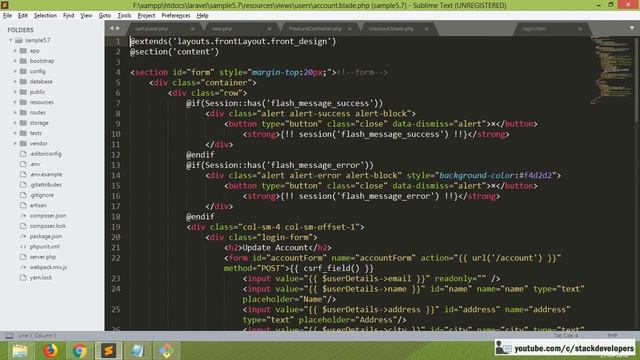640x360 pixels.
Task: Click the bootstrap folder icon
Action: pos(23,61)
